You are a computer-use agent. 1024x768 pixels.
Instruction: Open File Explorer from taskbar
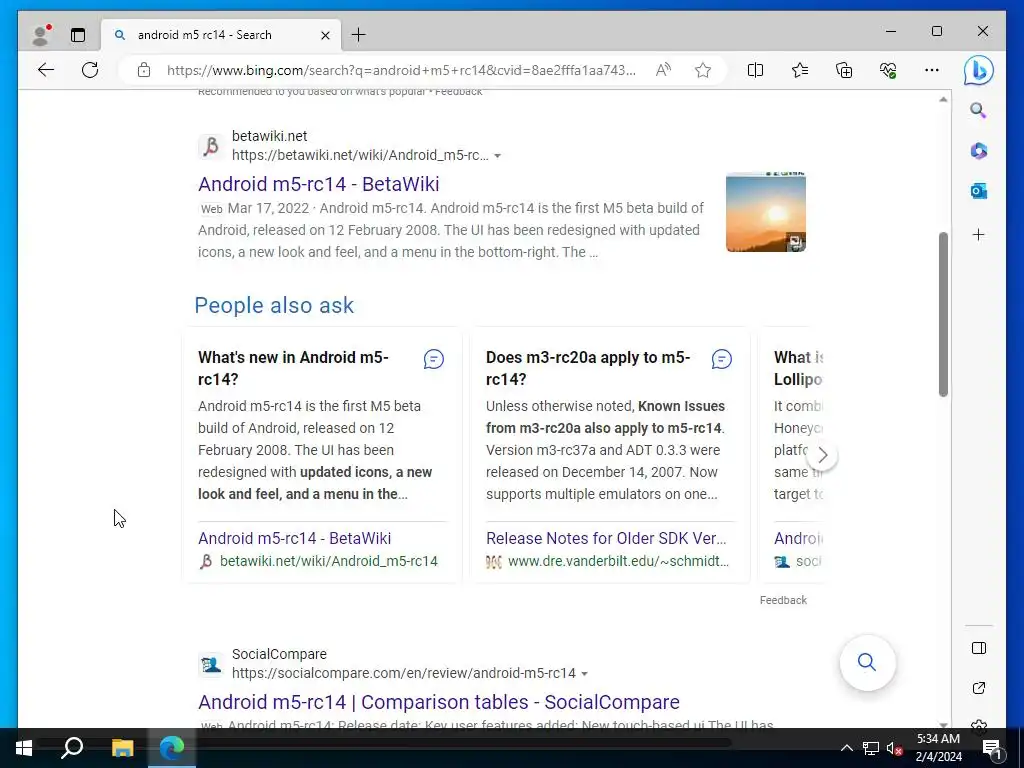coord(122,748)
